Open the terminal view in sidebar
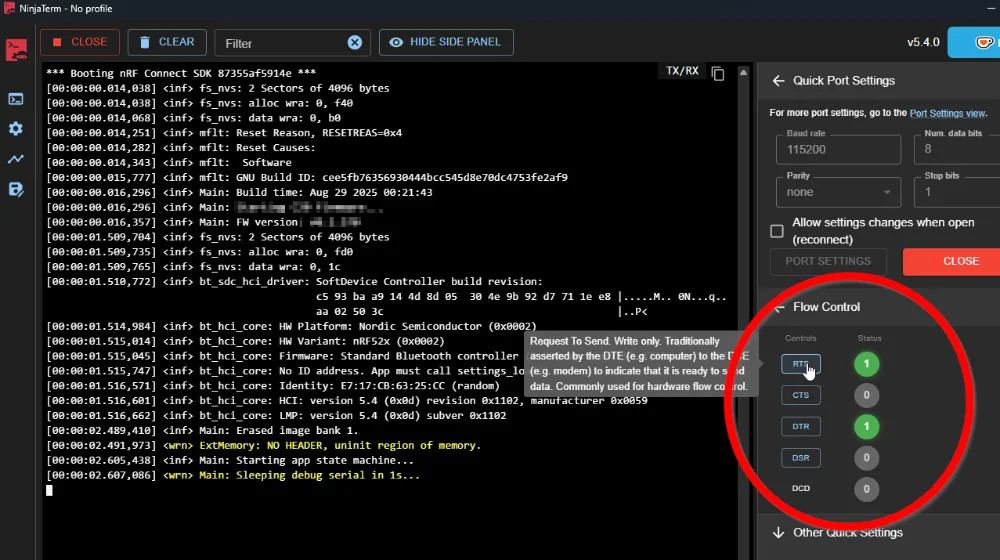 point(16,98)
